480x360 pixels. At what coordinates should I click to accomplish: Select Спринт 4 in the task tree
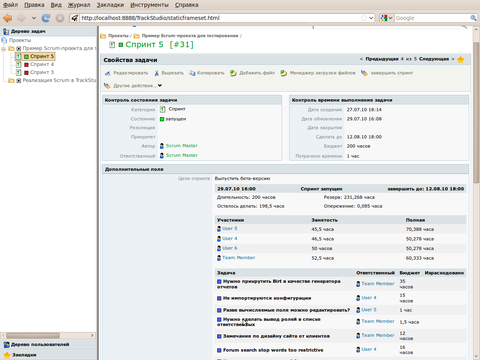[42, 64]
